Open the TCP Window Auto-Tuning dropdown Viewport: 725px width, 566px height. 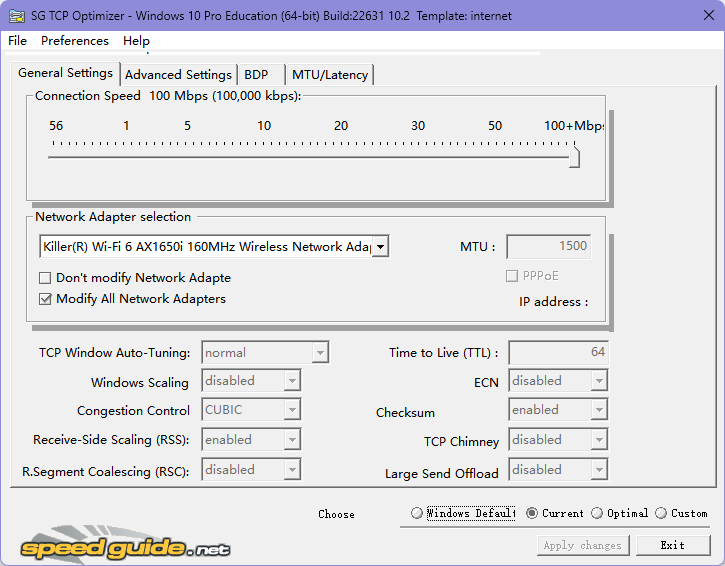pos(320,353)
